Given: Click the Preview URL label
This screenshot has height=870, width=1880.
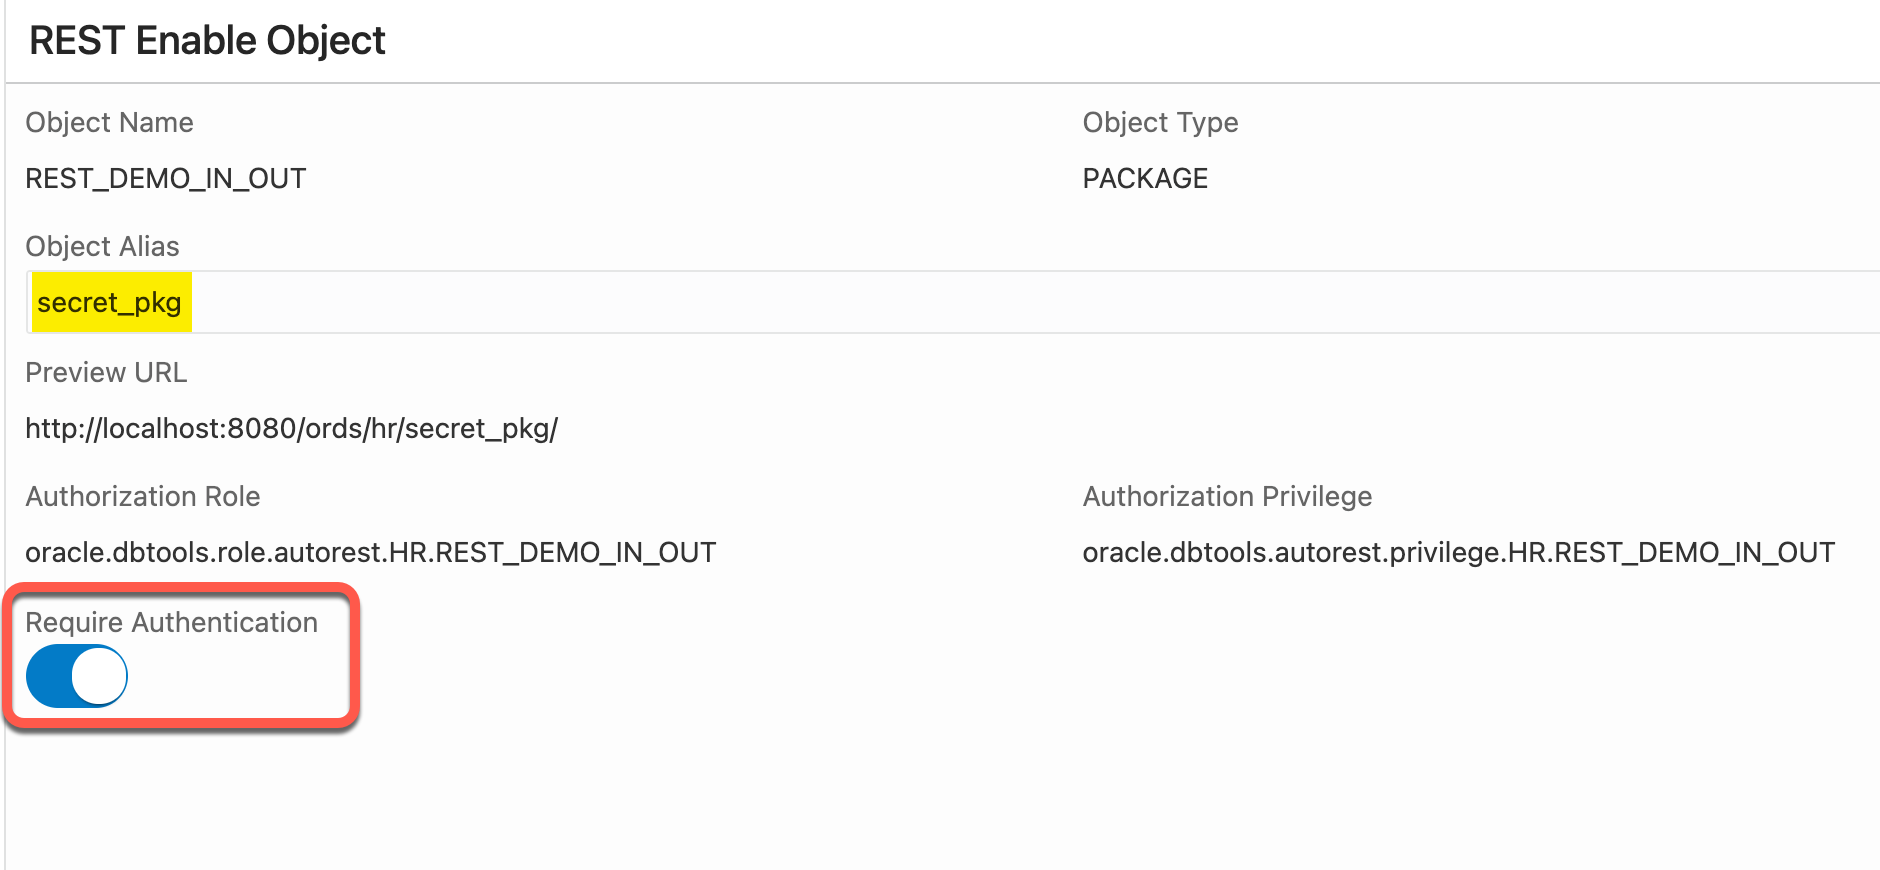Looking at the screenshot, I should [x=106, y=372].
